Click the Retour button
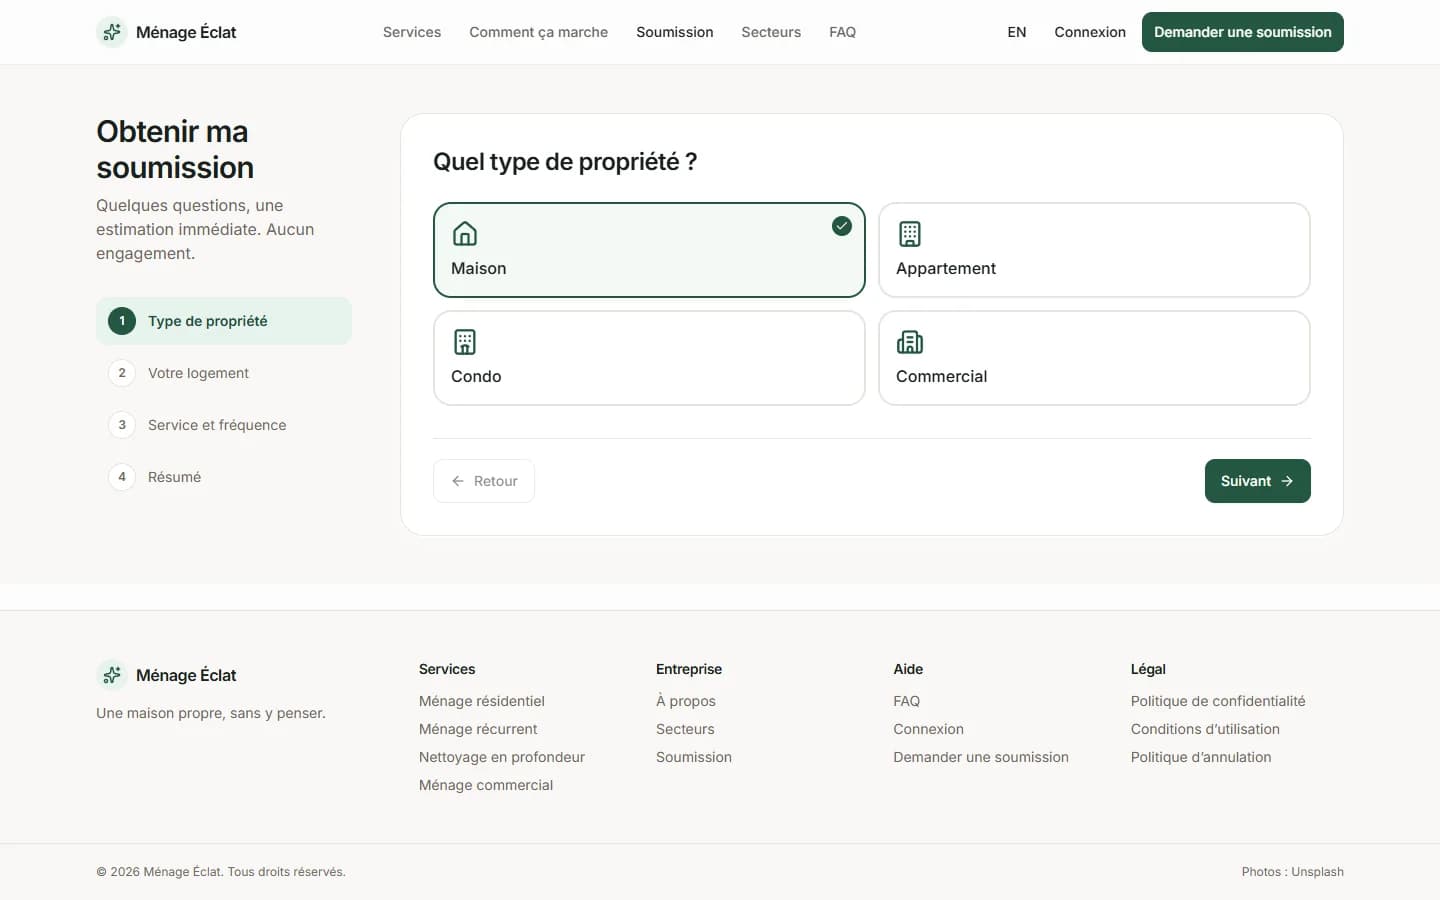 click(x=484, y=481)
